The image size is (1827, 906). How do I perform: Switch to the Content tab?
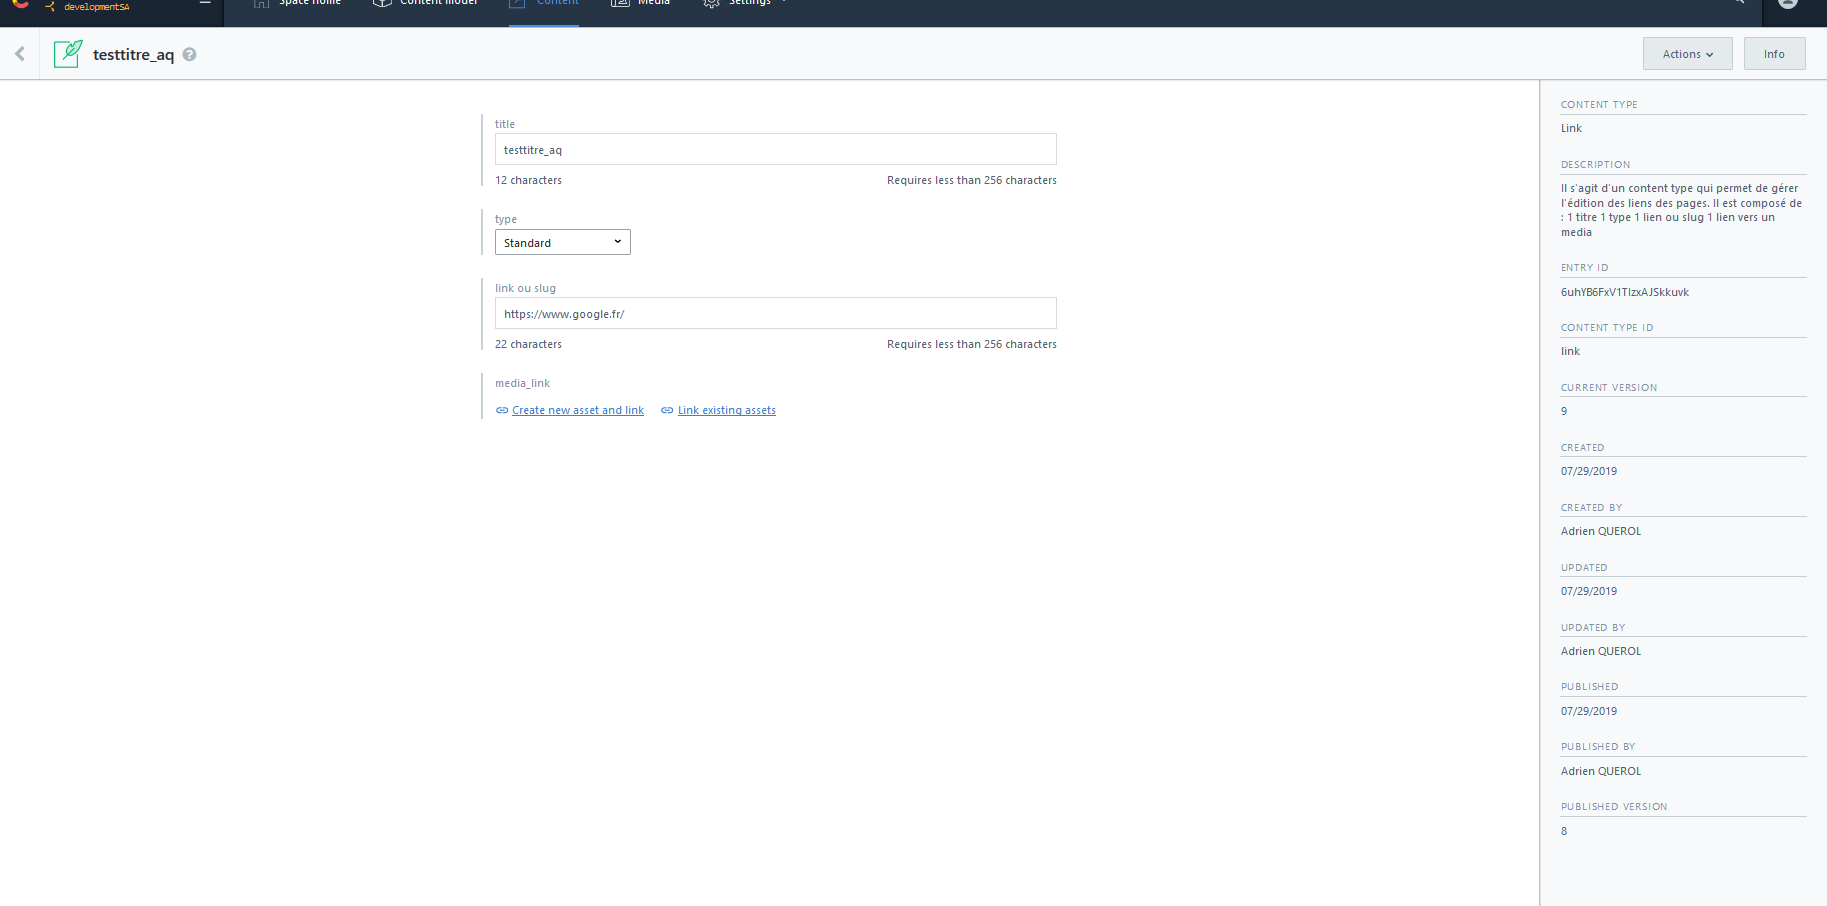coord(543,4)
